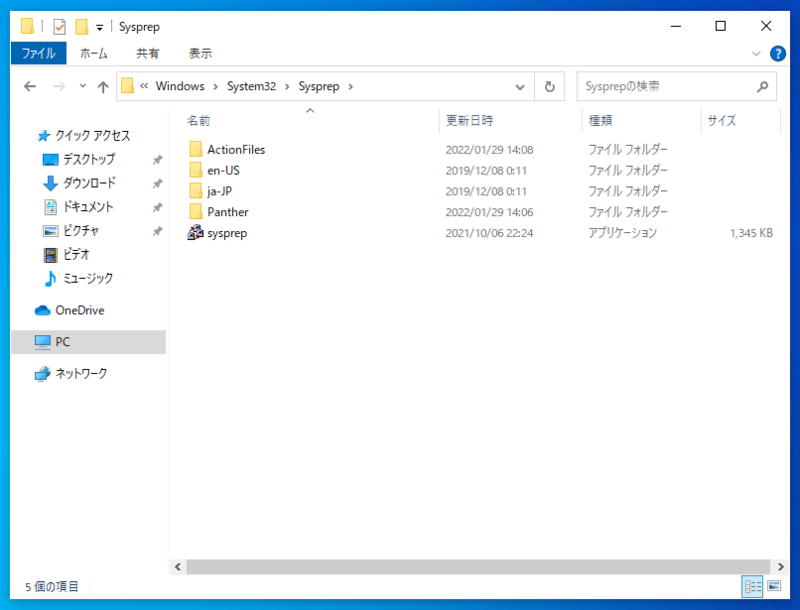Close the Sysprep Explorer window
Screen dimensions: 800x610
pos(766,26)
